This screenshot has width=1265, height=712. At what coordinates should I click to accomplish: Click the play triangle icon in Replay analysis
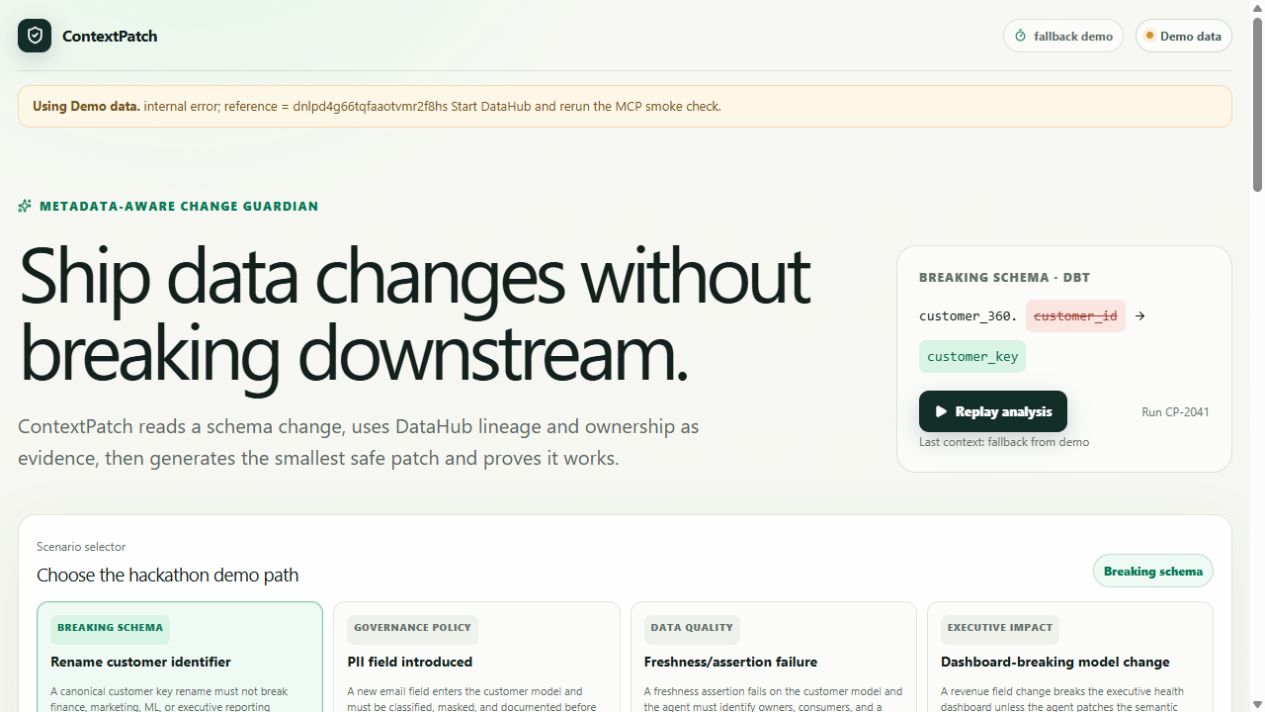point(941,411)
